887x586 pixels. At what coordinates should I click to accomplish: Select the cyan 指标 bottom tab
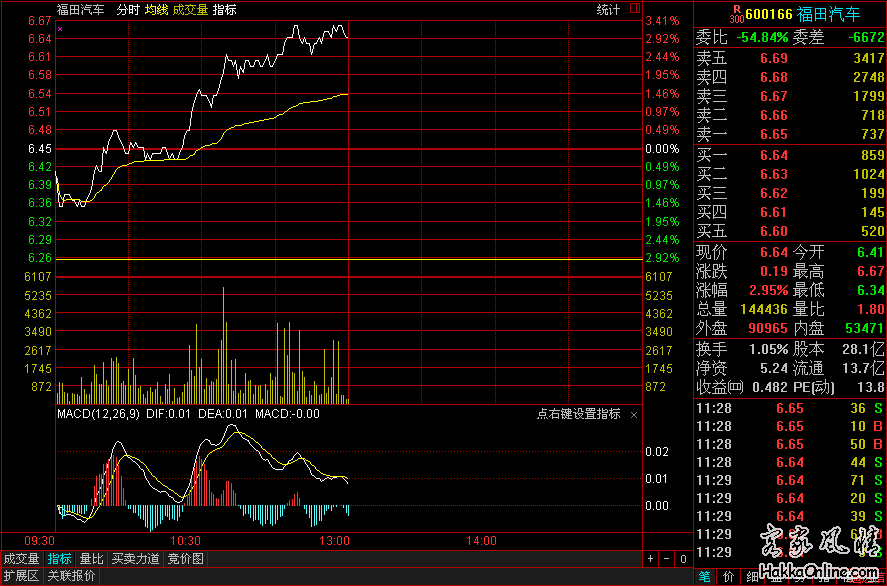[59, 559]
